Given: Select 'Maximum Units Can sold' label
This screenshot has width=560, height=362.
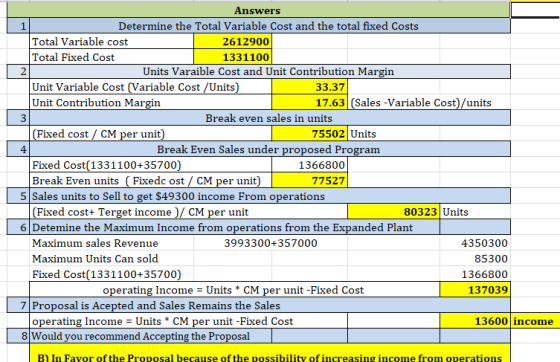Looking at the screenshot, I should point(111,258).
